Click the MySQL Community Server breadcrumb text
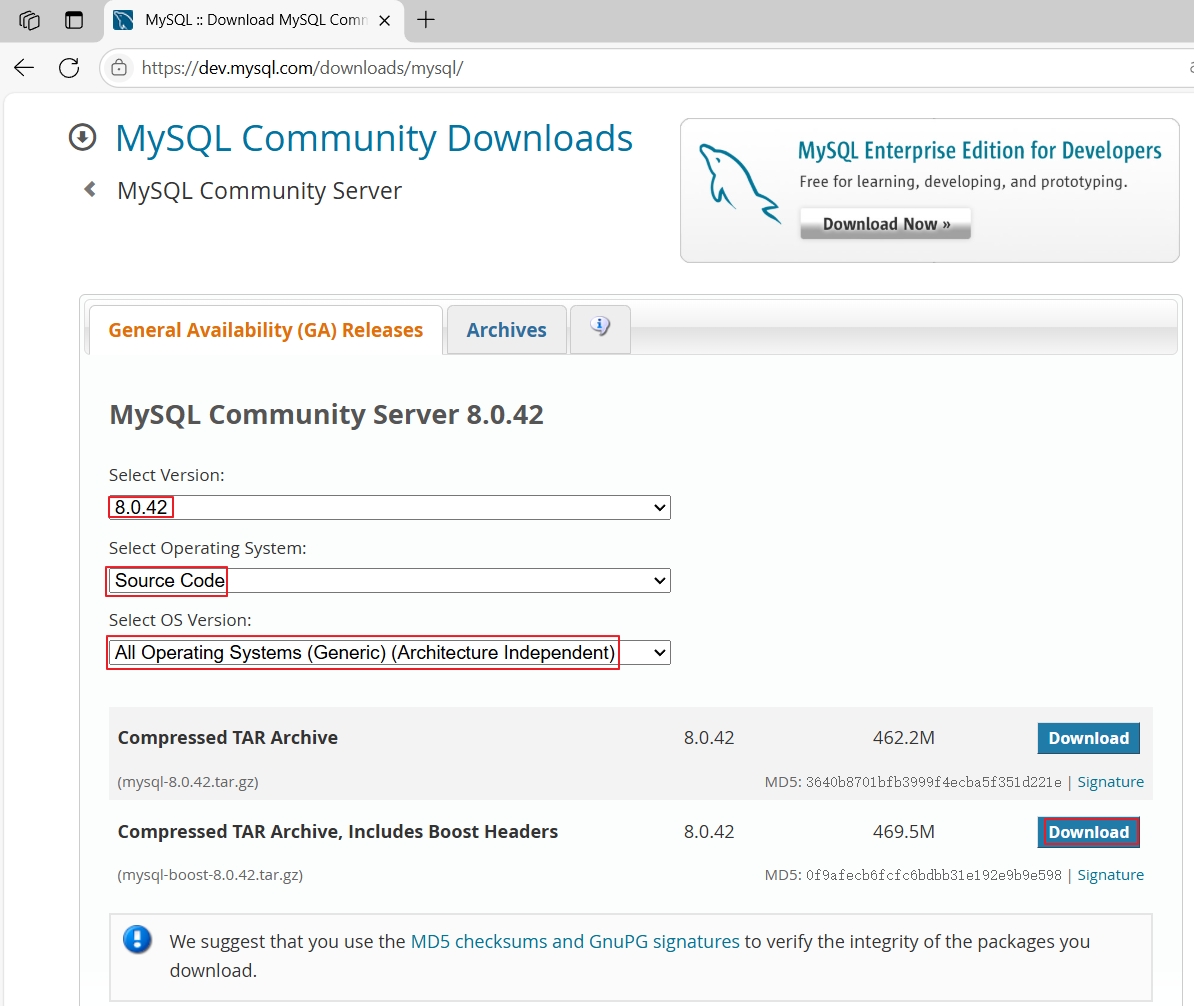Screen dimensions: 1194x1006 259,190
